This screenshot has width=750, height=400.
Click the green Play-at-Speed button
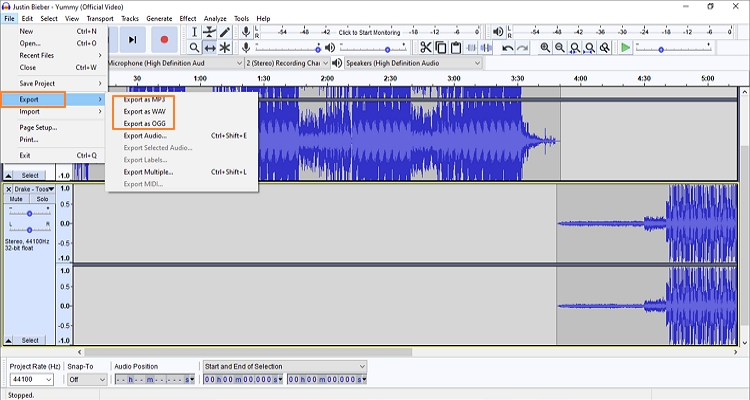pyautogui.click(x=625, y=47)
